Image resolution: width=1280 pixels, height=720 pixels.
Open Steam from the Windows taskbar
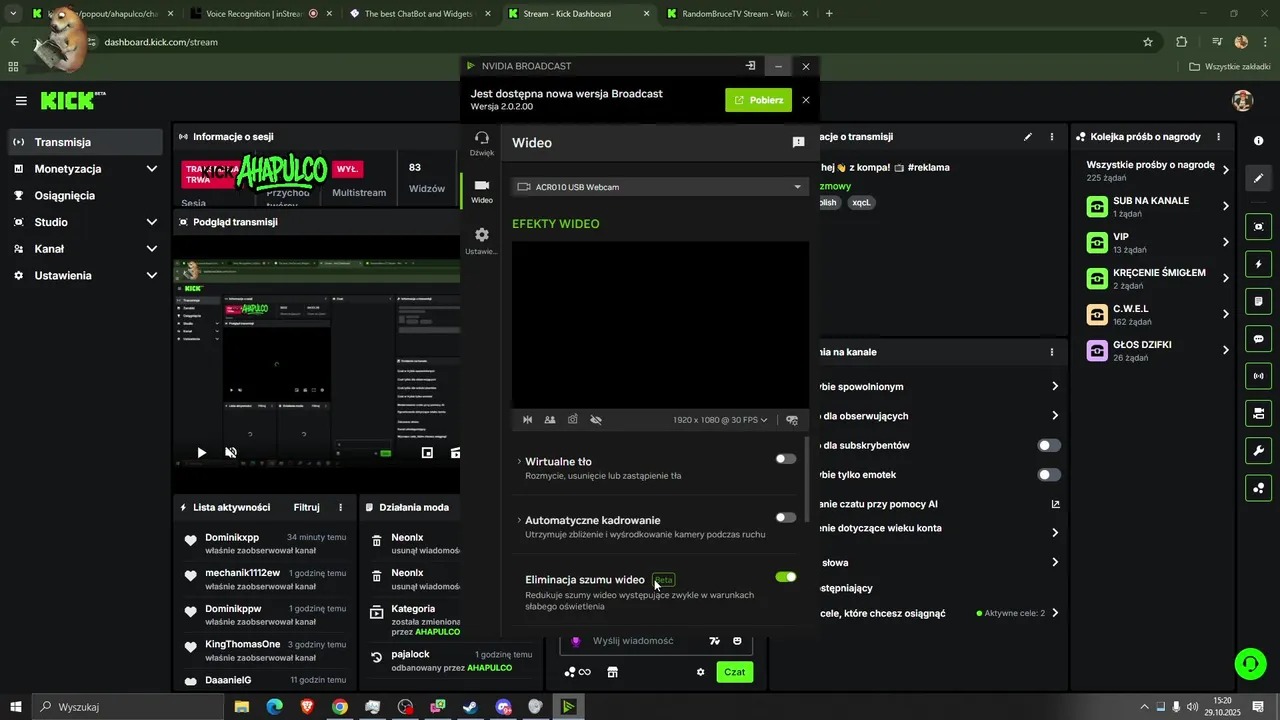(470, 707)
